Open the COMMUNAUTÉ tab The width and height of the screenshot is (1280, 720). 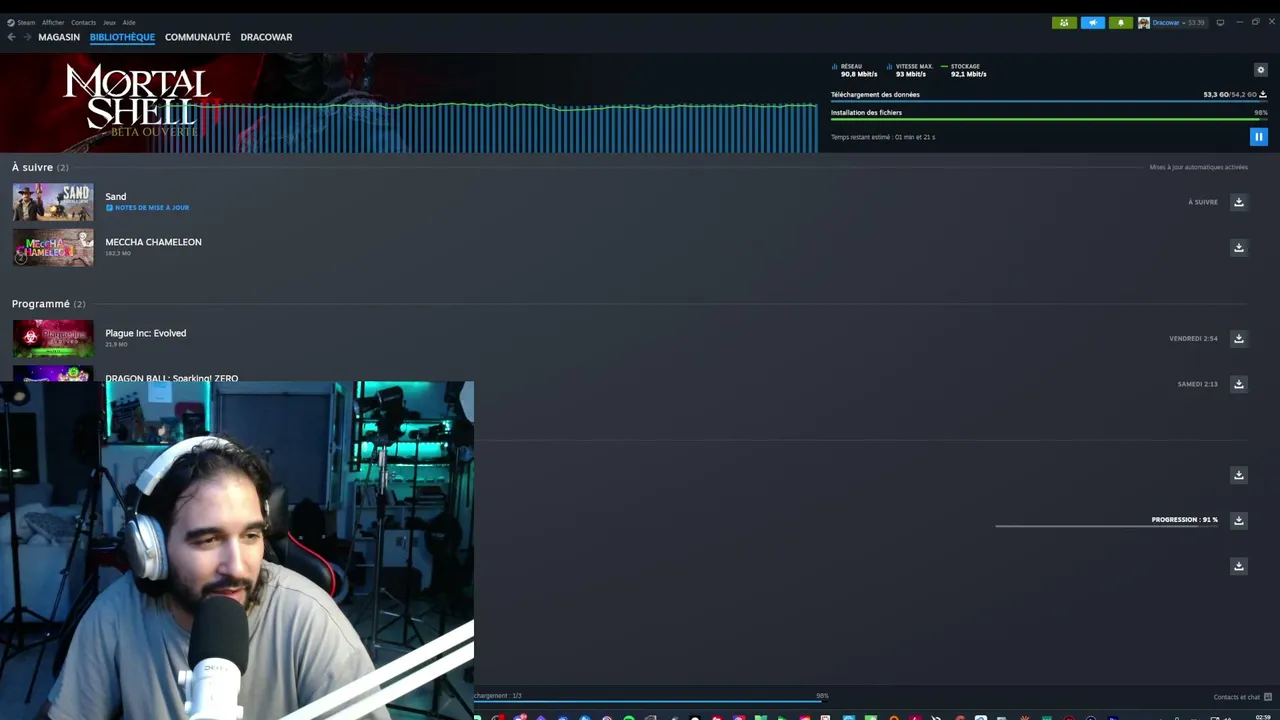[198, 37]
